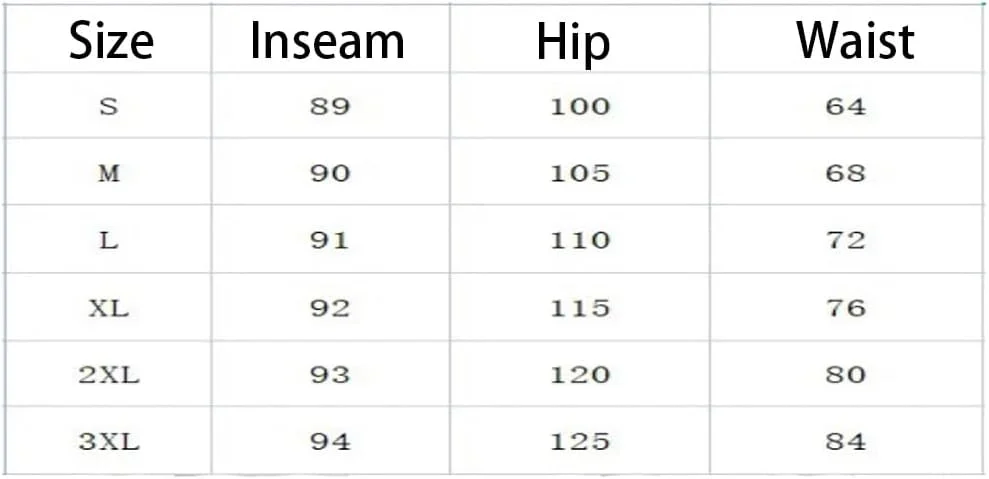Select the L size cell
The width and height of the screenshot is (989, 479).
coord(109,240)
